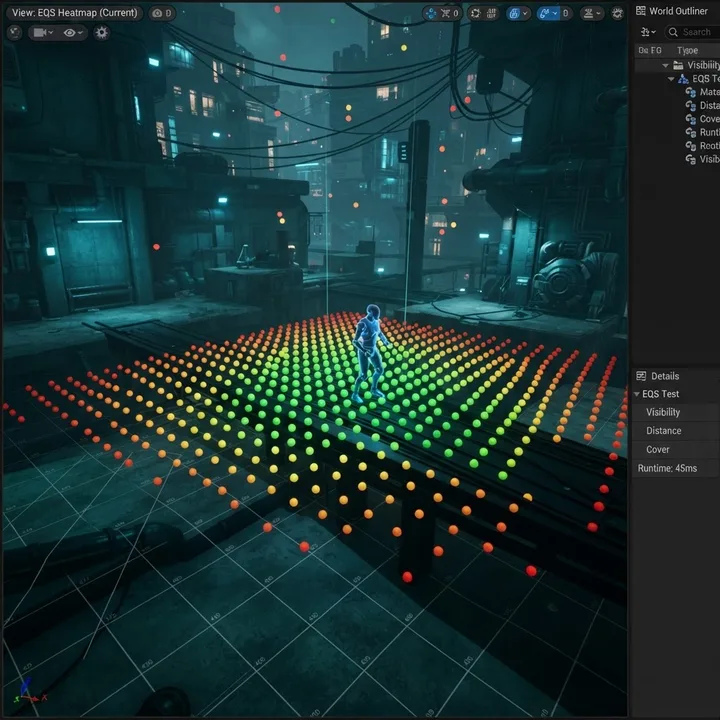720x720 pixels.
Task: Select the Dista... row in the outliner
Action: [702, 106]
